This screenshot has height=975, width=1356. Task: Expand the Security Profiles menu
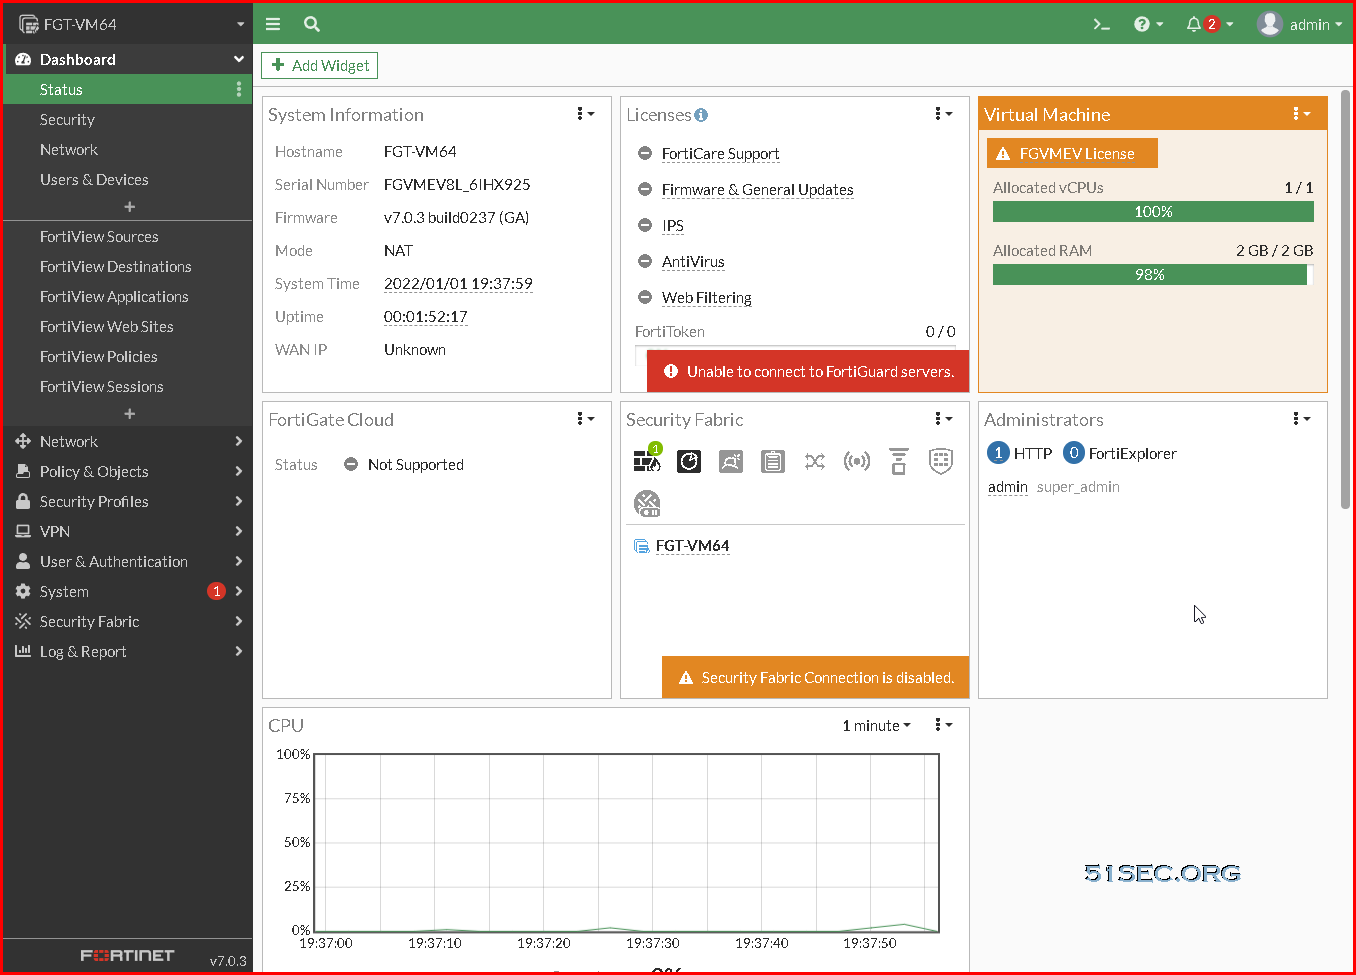[x=128, y=501]
